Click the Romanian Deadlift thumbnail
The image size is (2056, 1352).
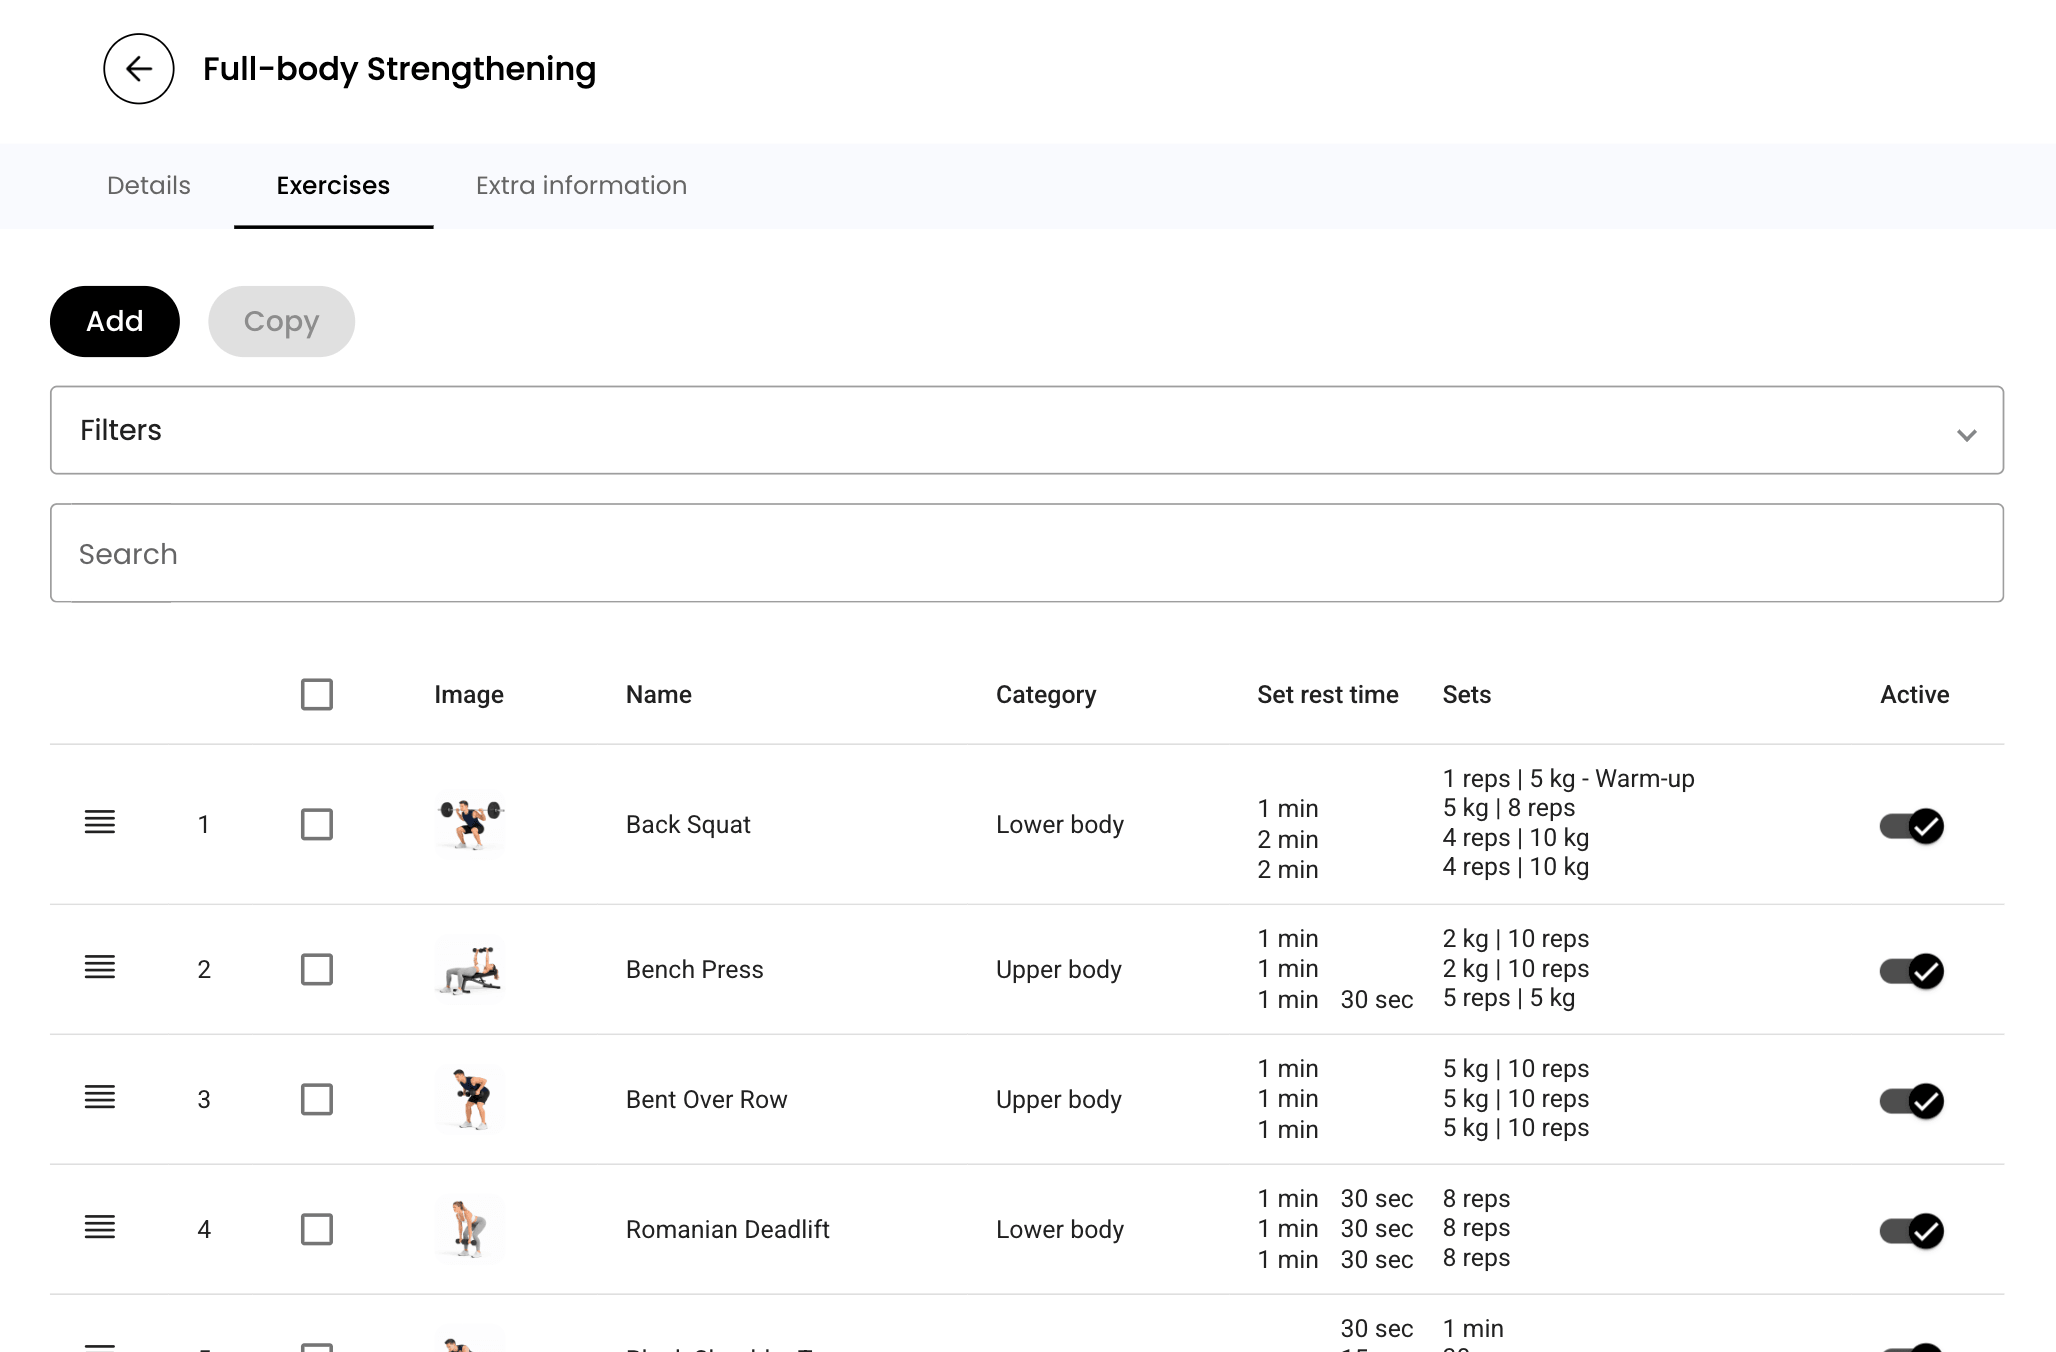tap(470, 1229)
